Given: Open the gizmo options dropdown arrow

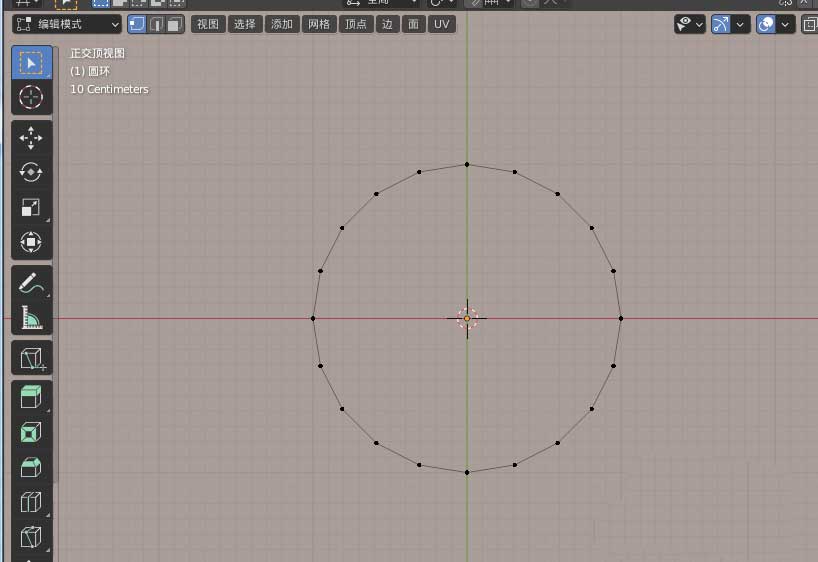Looking at the screenshot, I should (740, 24).
